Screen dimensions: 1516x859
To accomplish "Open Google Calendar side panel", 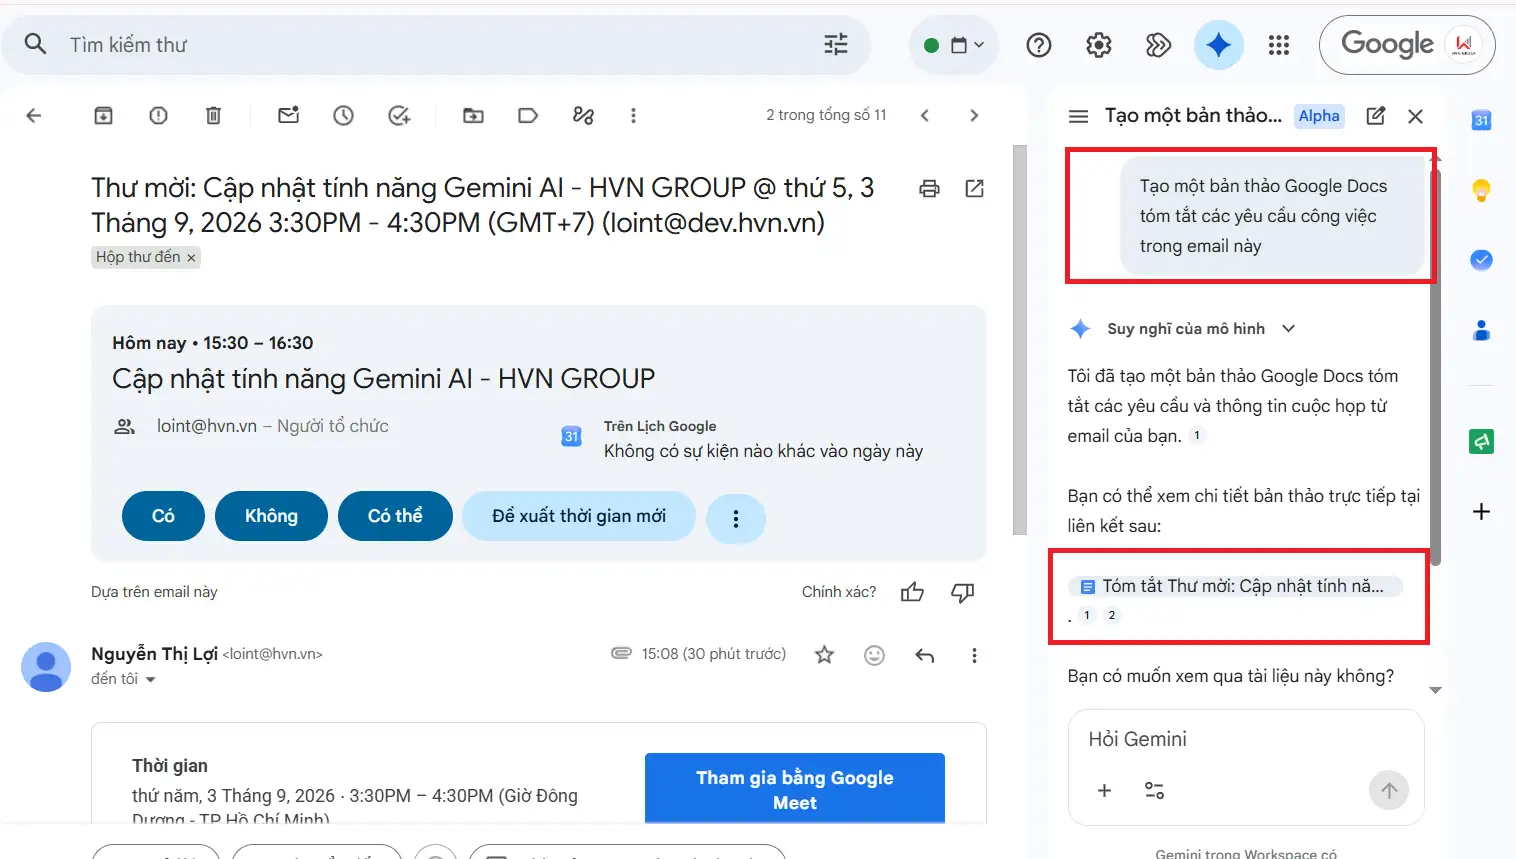I will 1482,121.
